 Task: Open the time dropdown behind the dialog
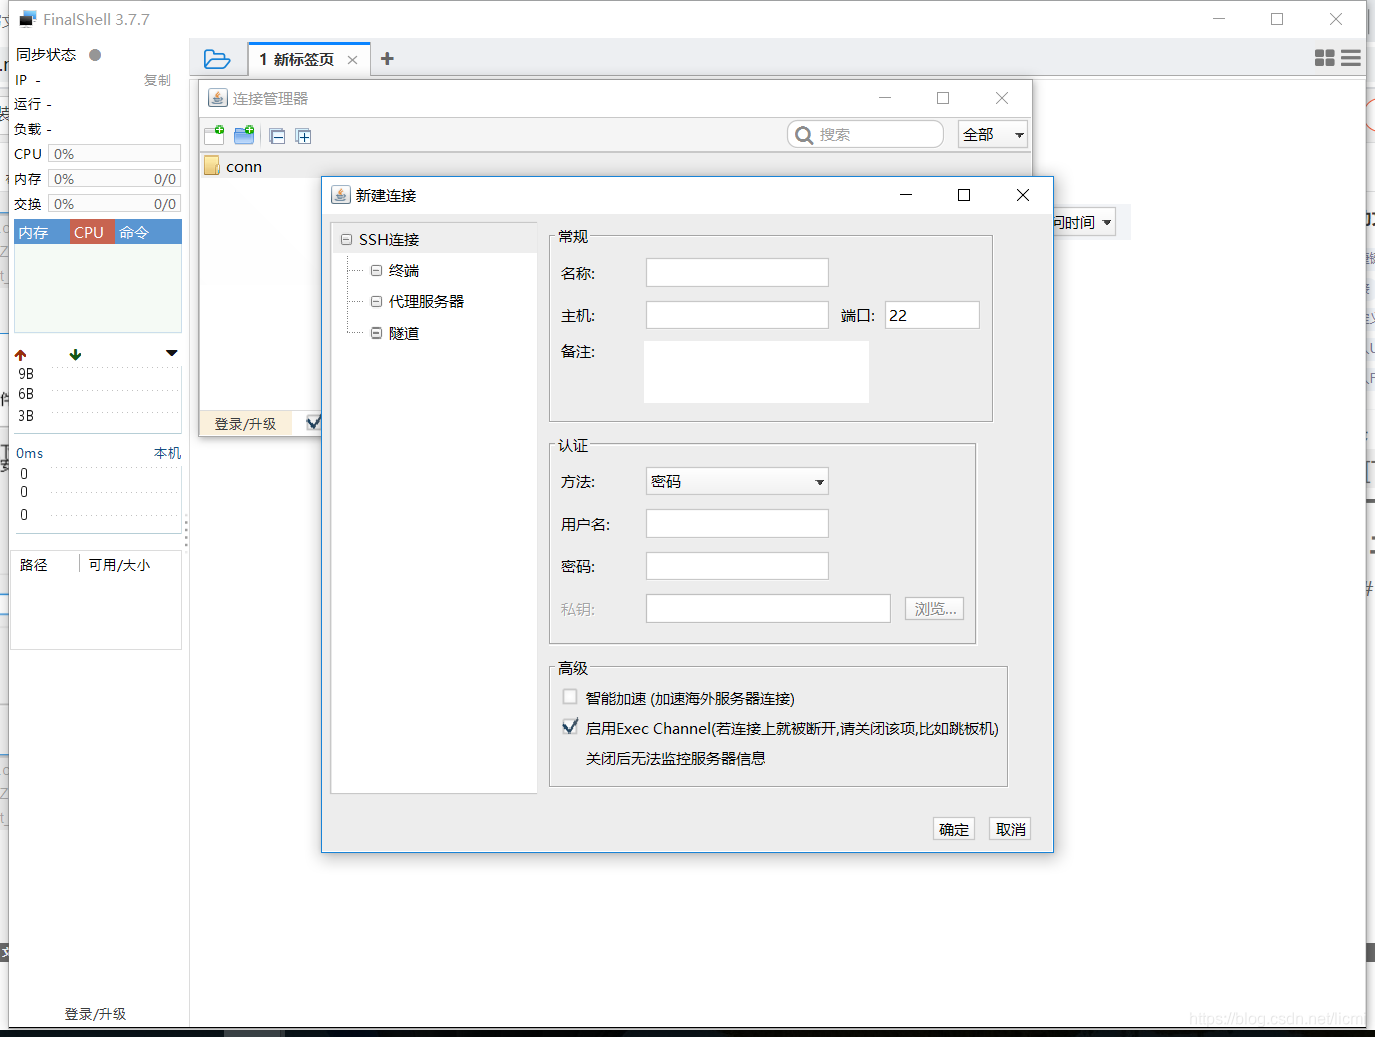(1107, 223)
